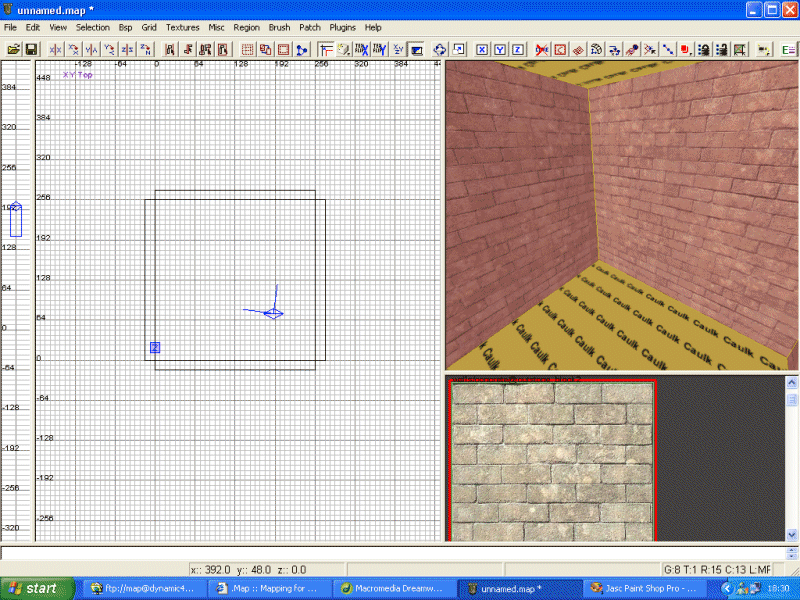Click the Windows Start button
The width and height of the screenshot is (800, 600).
pyautogui.click(x=37, y=588)
